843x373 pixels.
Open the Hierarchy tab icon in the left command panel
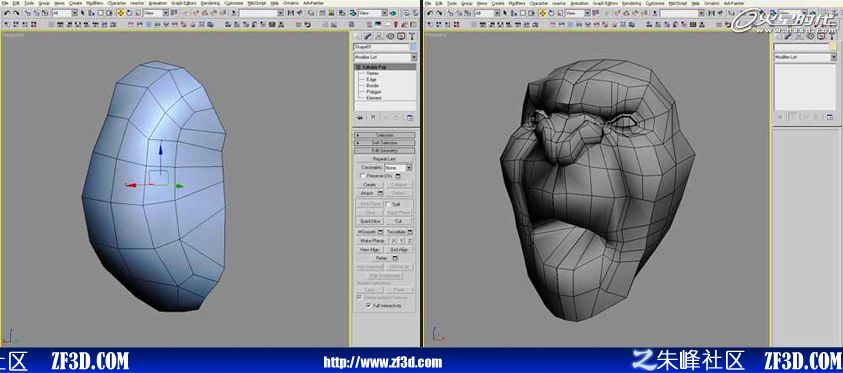(379, 37)
